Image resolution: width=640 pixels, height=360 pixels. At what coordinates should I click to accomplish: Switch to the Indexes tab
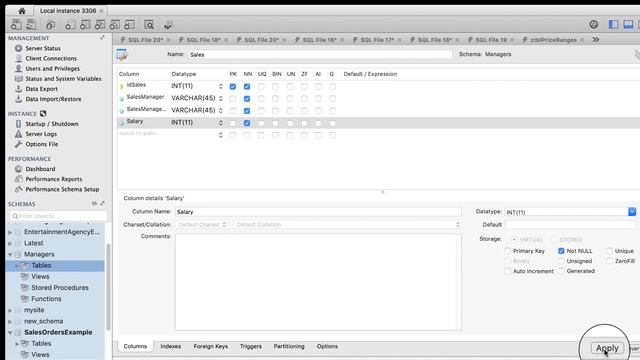point(171,346)
